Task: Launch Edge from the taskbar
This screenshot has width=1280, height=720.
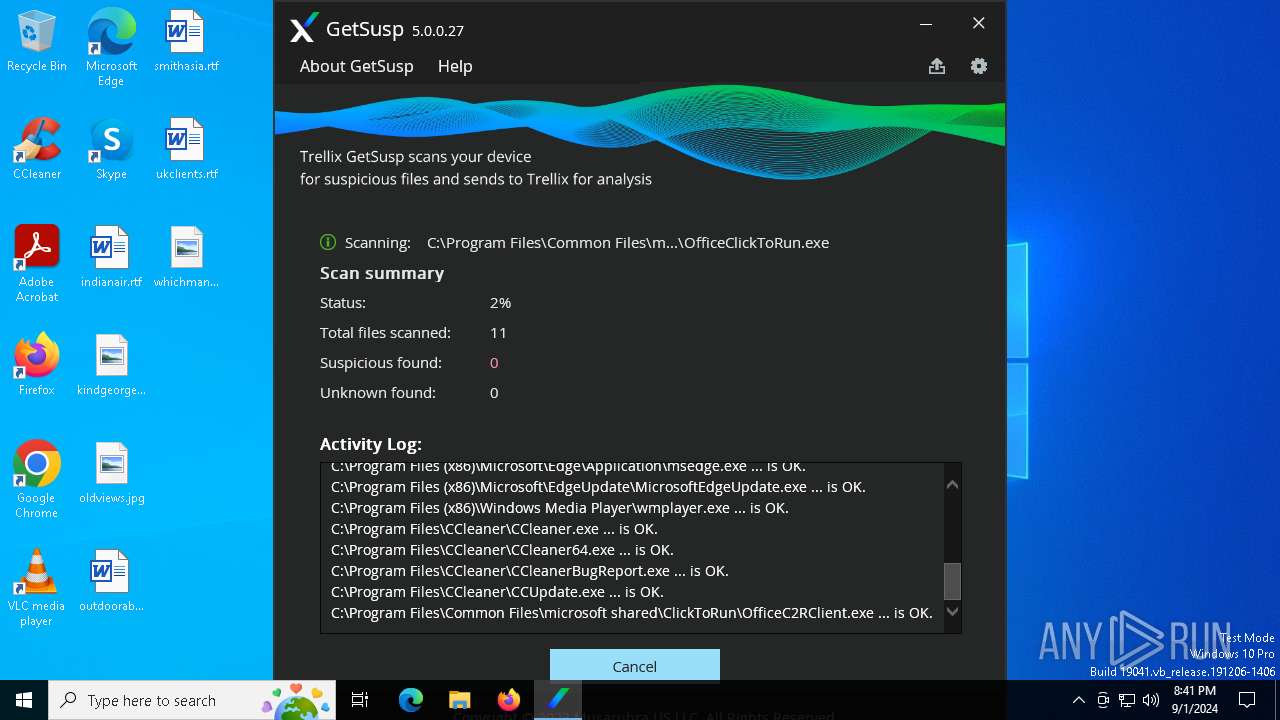Action: [411, 700]
